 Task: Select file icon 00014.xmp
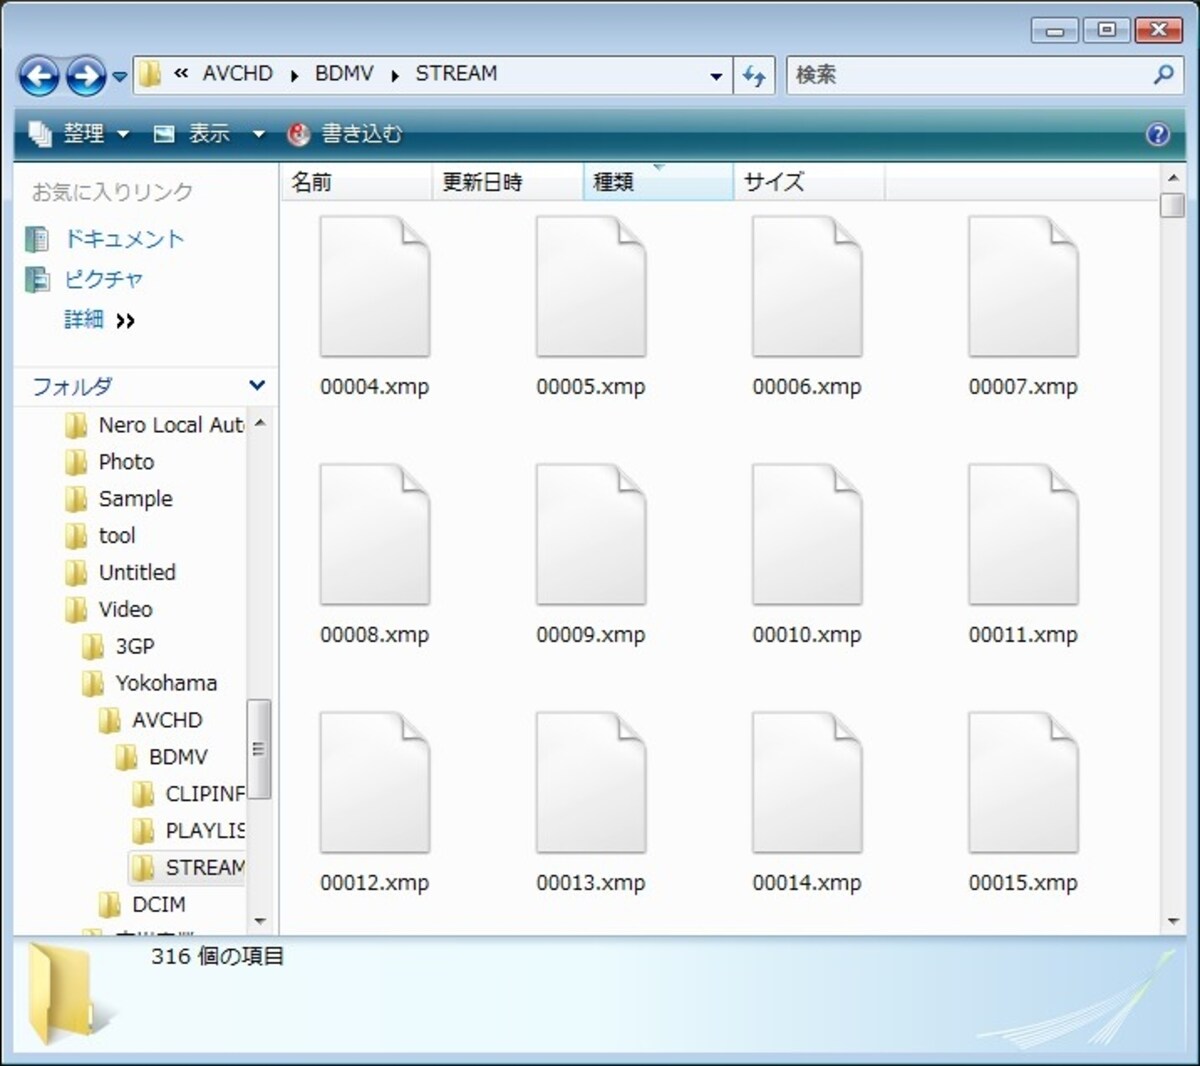[807, 783]
